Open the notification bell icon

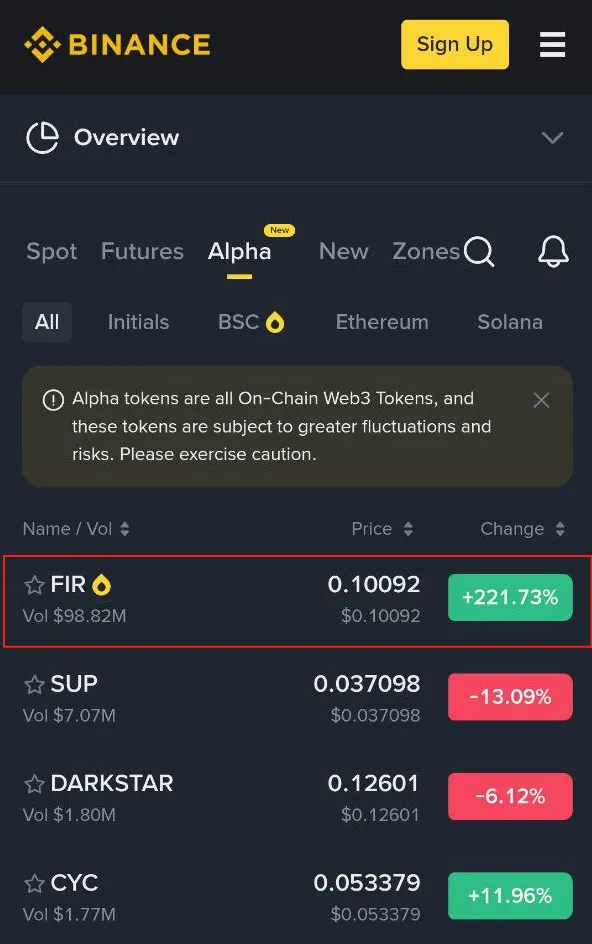(553, 251)
